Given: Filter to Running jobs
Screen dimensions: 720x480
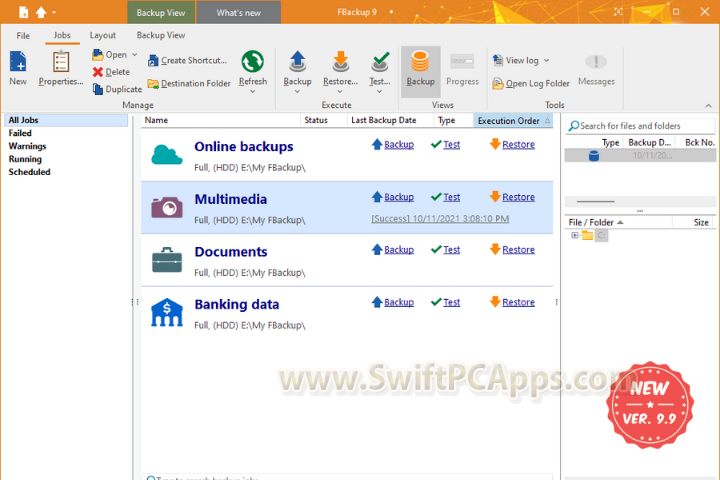Looking at the screenshot, I should click(25, 159).
